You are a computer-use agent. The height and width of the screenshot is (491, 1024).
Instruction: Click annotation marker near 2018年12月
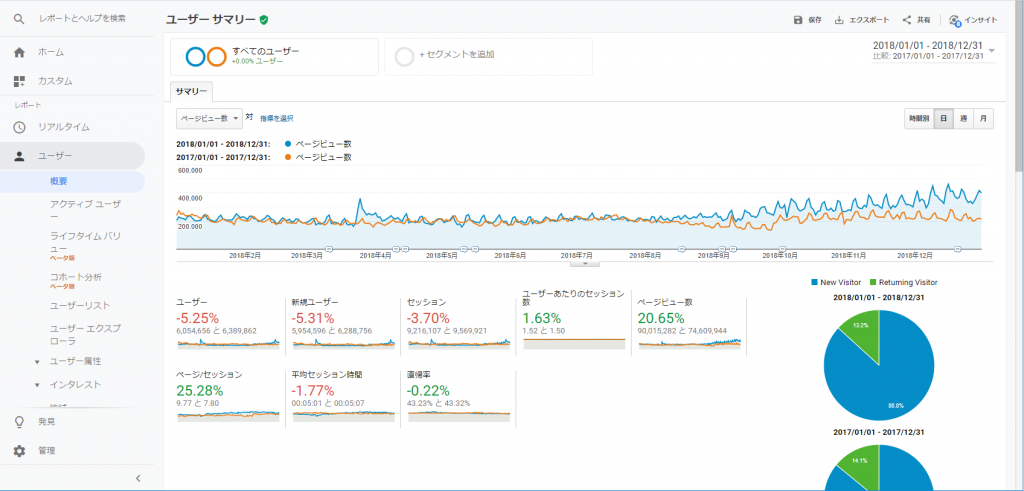click(958, 249)
